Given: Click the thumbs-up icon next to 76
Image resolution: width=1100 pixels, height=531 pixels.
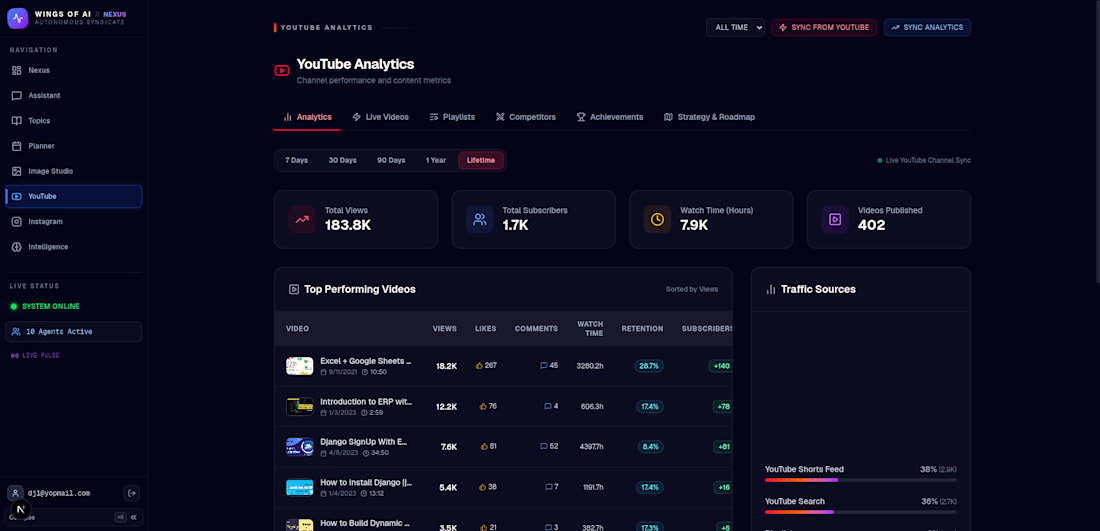Looking at the screenshot, I should 483,406.
